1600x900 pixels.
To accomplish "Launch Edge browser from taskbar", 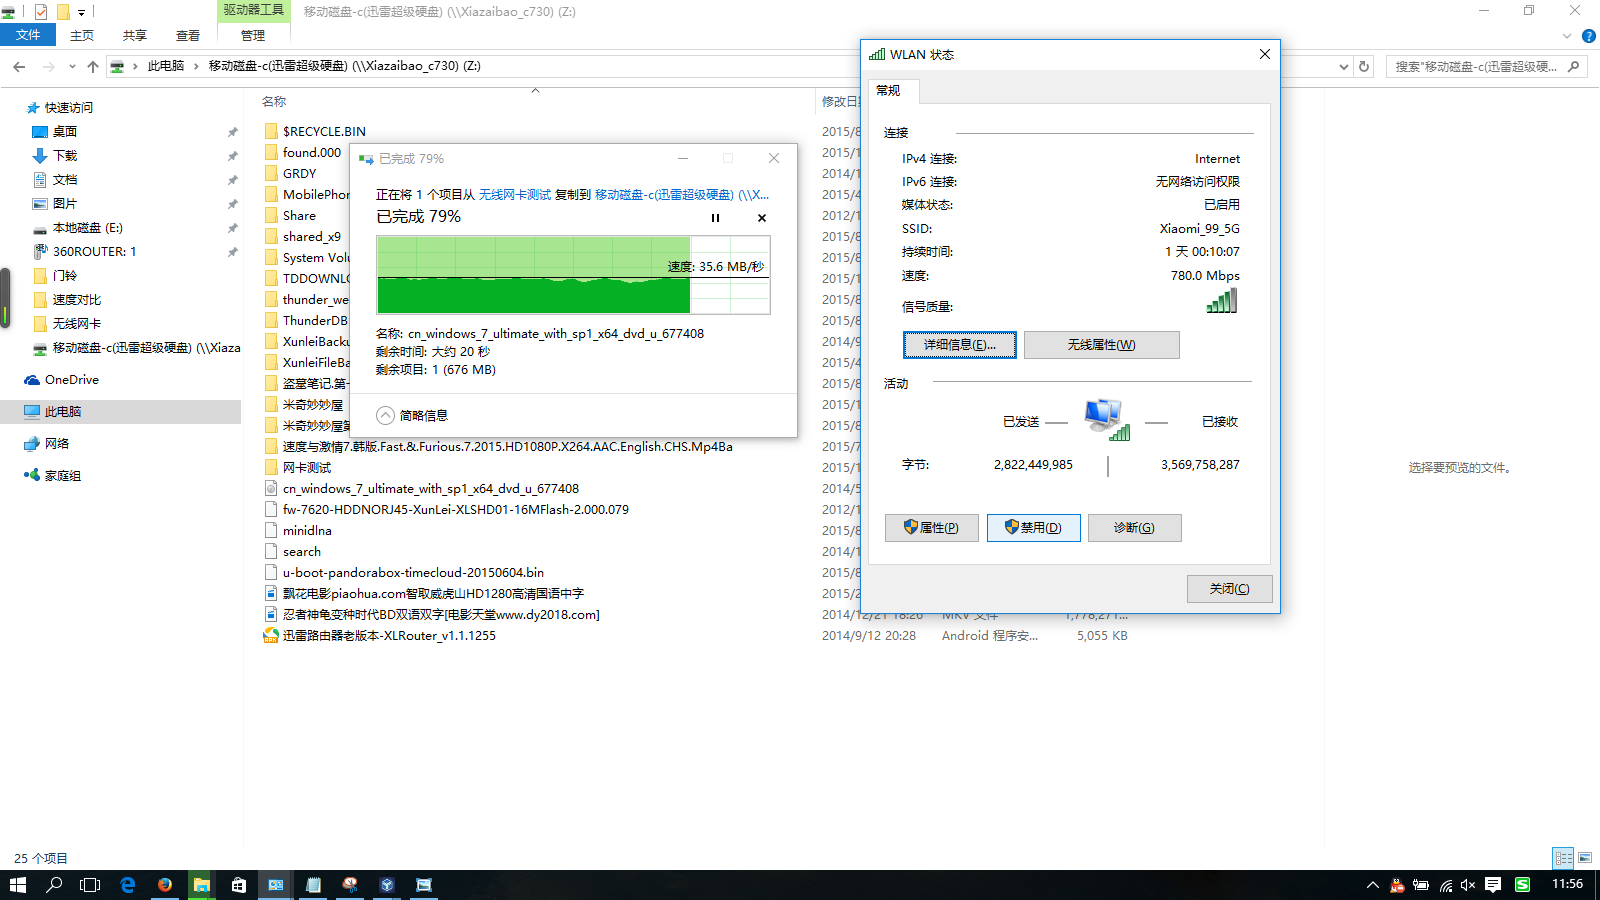I will (x=128, y=885).
